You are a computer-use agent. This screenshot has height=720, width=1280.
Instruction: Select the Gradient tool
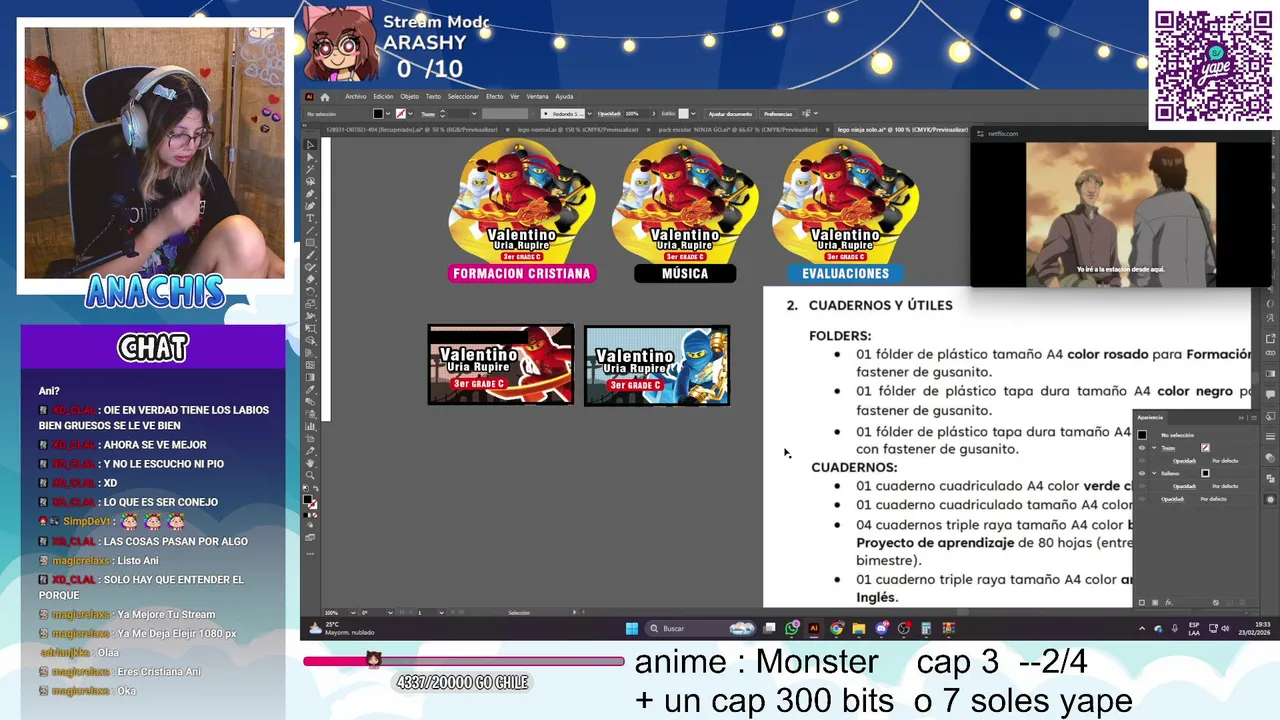pos(310,376)
